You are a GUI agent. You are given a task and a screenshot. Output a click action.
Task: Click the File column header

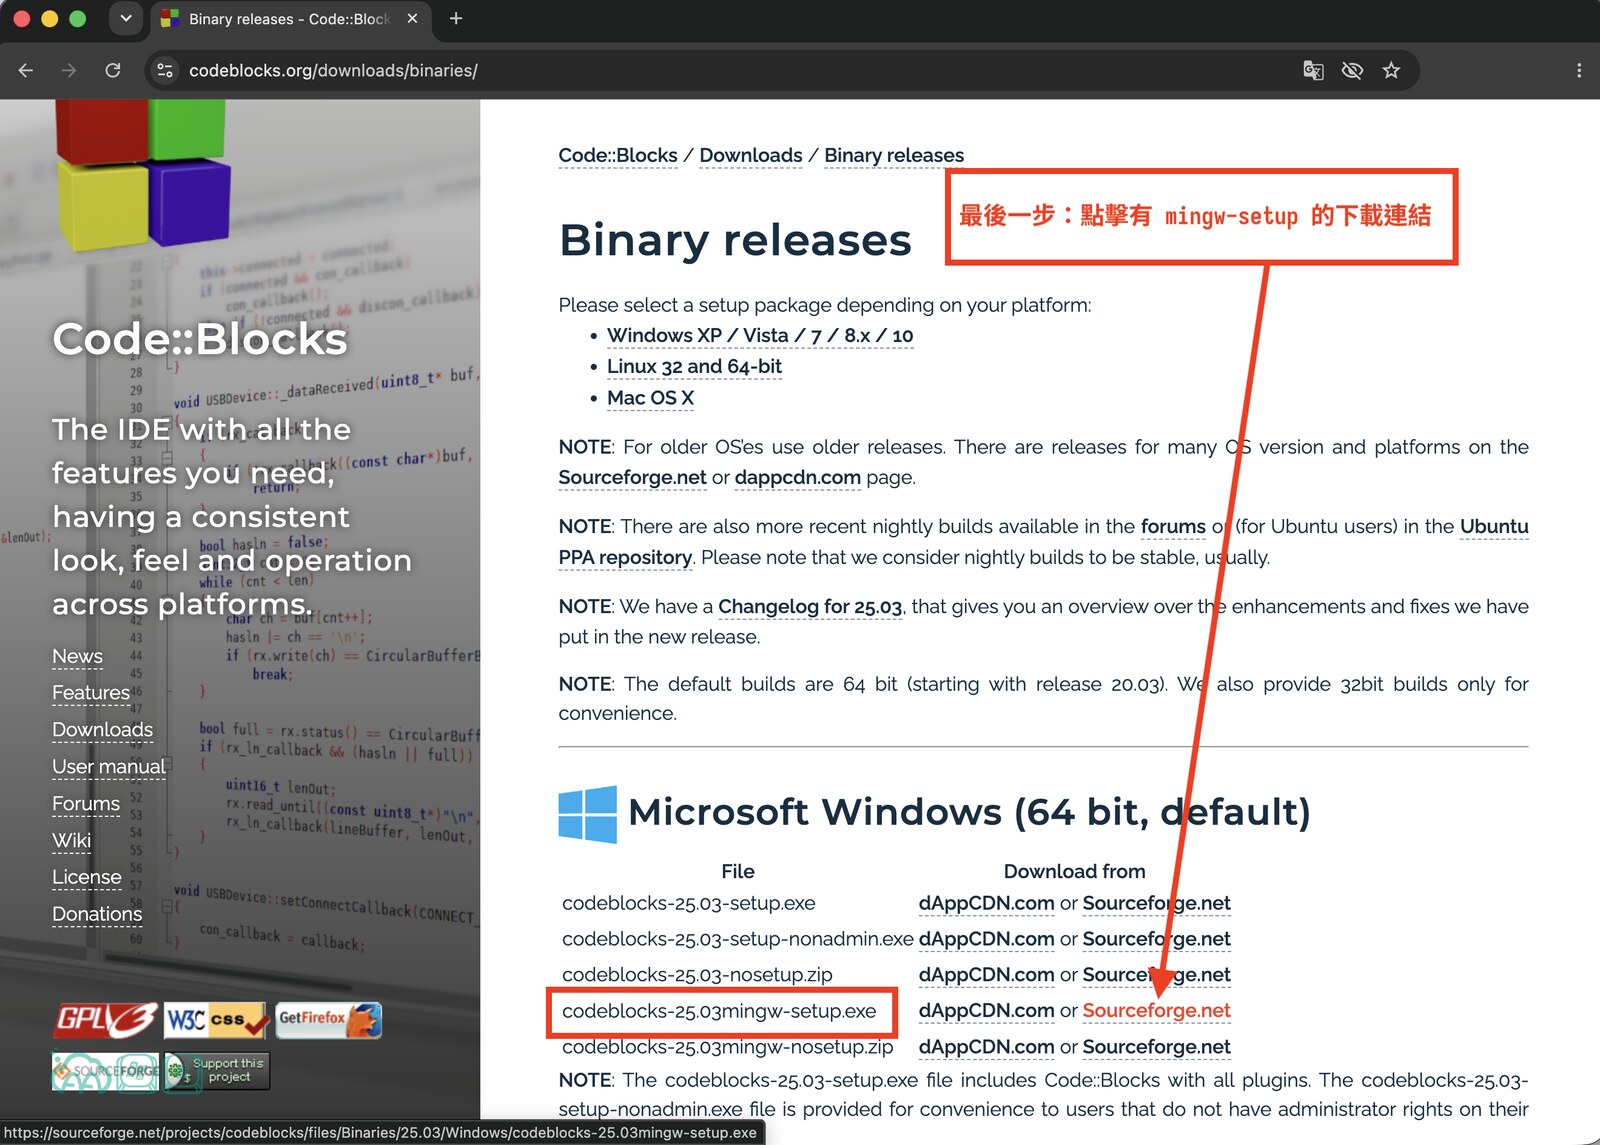738,871
